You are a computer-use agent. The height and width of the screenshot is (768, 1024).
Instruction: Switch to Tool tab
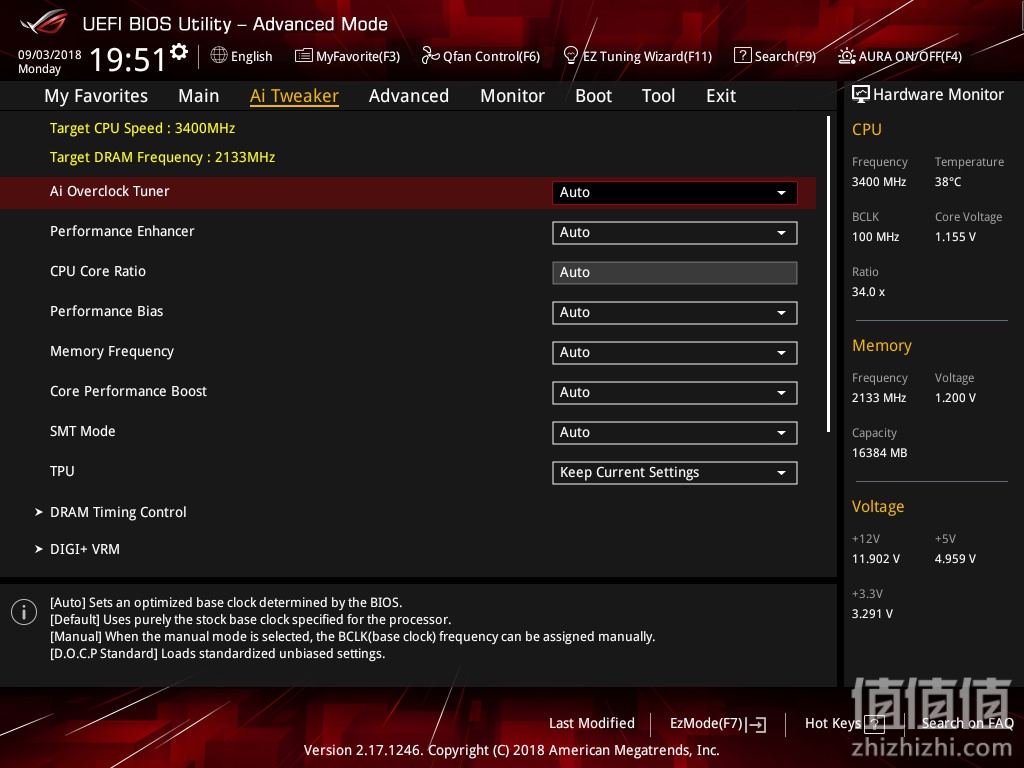coord(658,96)
